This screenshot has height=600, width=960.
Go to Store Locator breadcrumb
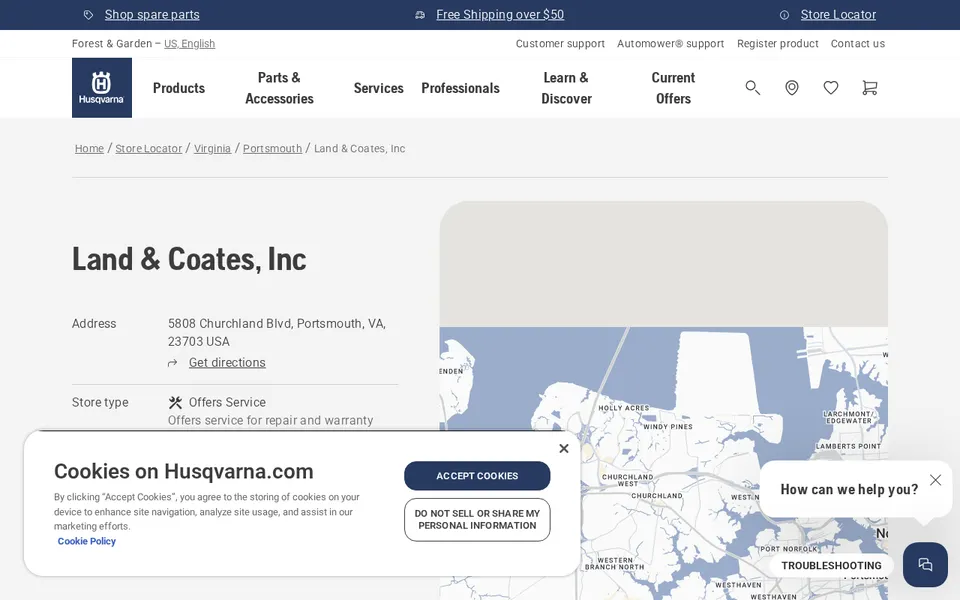point(149,149)
